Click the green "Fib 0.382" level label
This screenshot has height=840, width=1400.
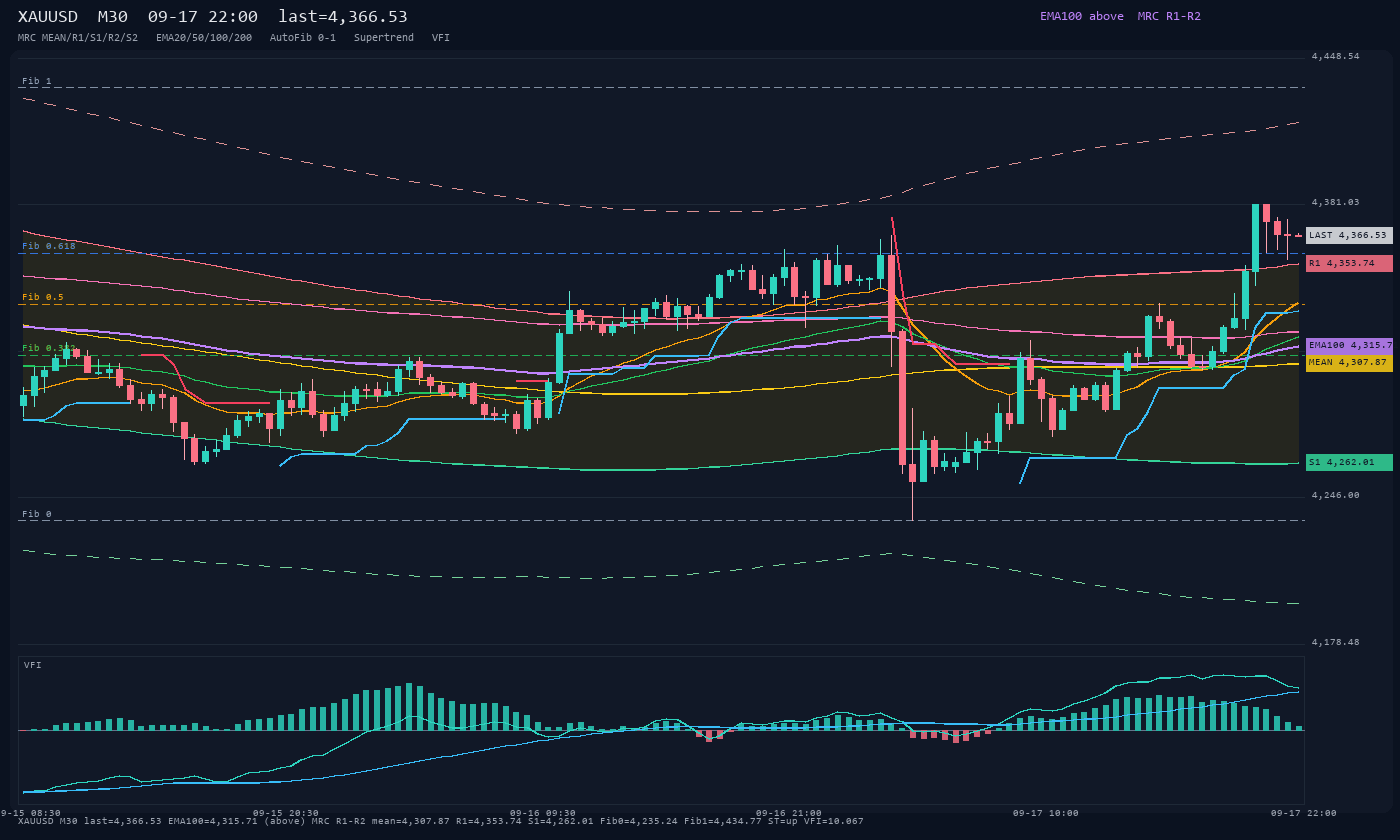[49, 348]
